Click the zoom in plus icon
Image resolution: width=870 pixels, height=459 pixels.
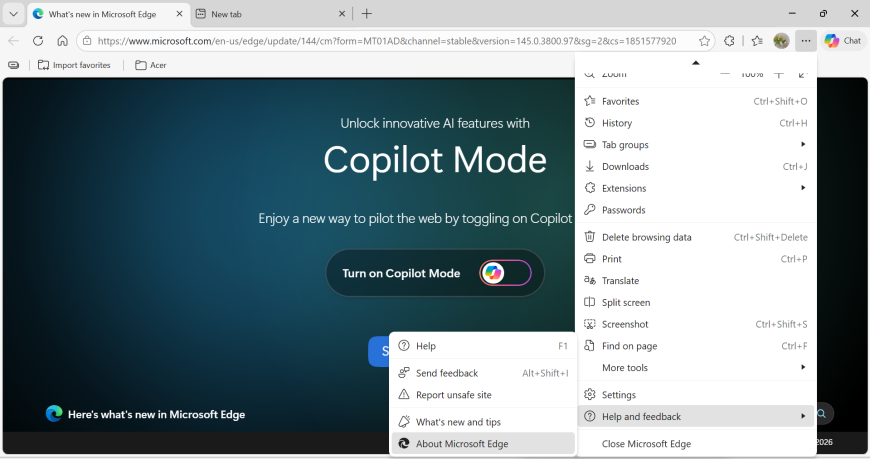tap(779, 74)
